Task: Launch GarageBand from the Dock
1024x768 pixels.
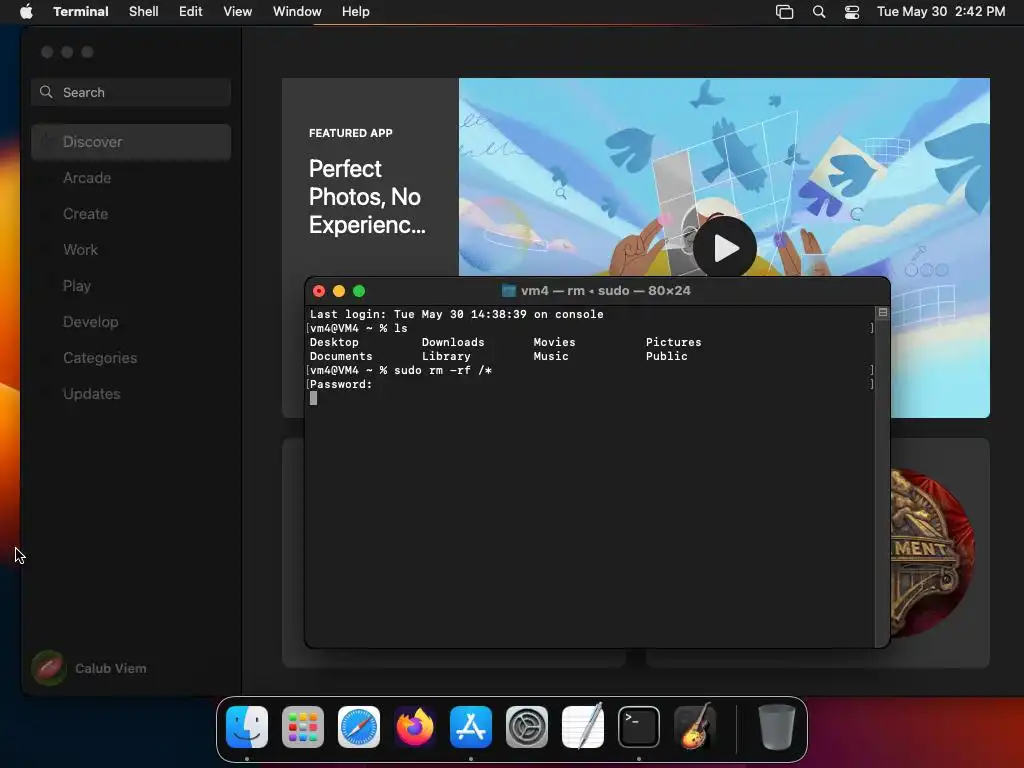Action: (x=695, y=727)
